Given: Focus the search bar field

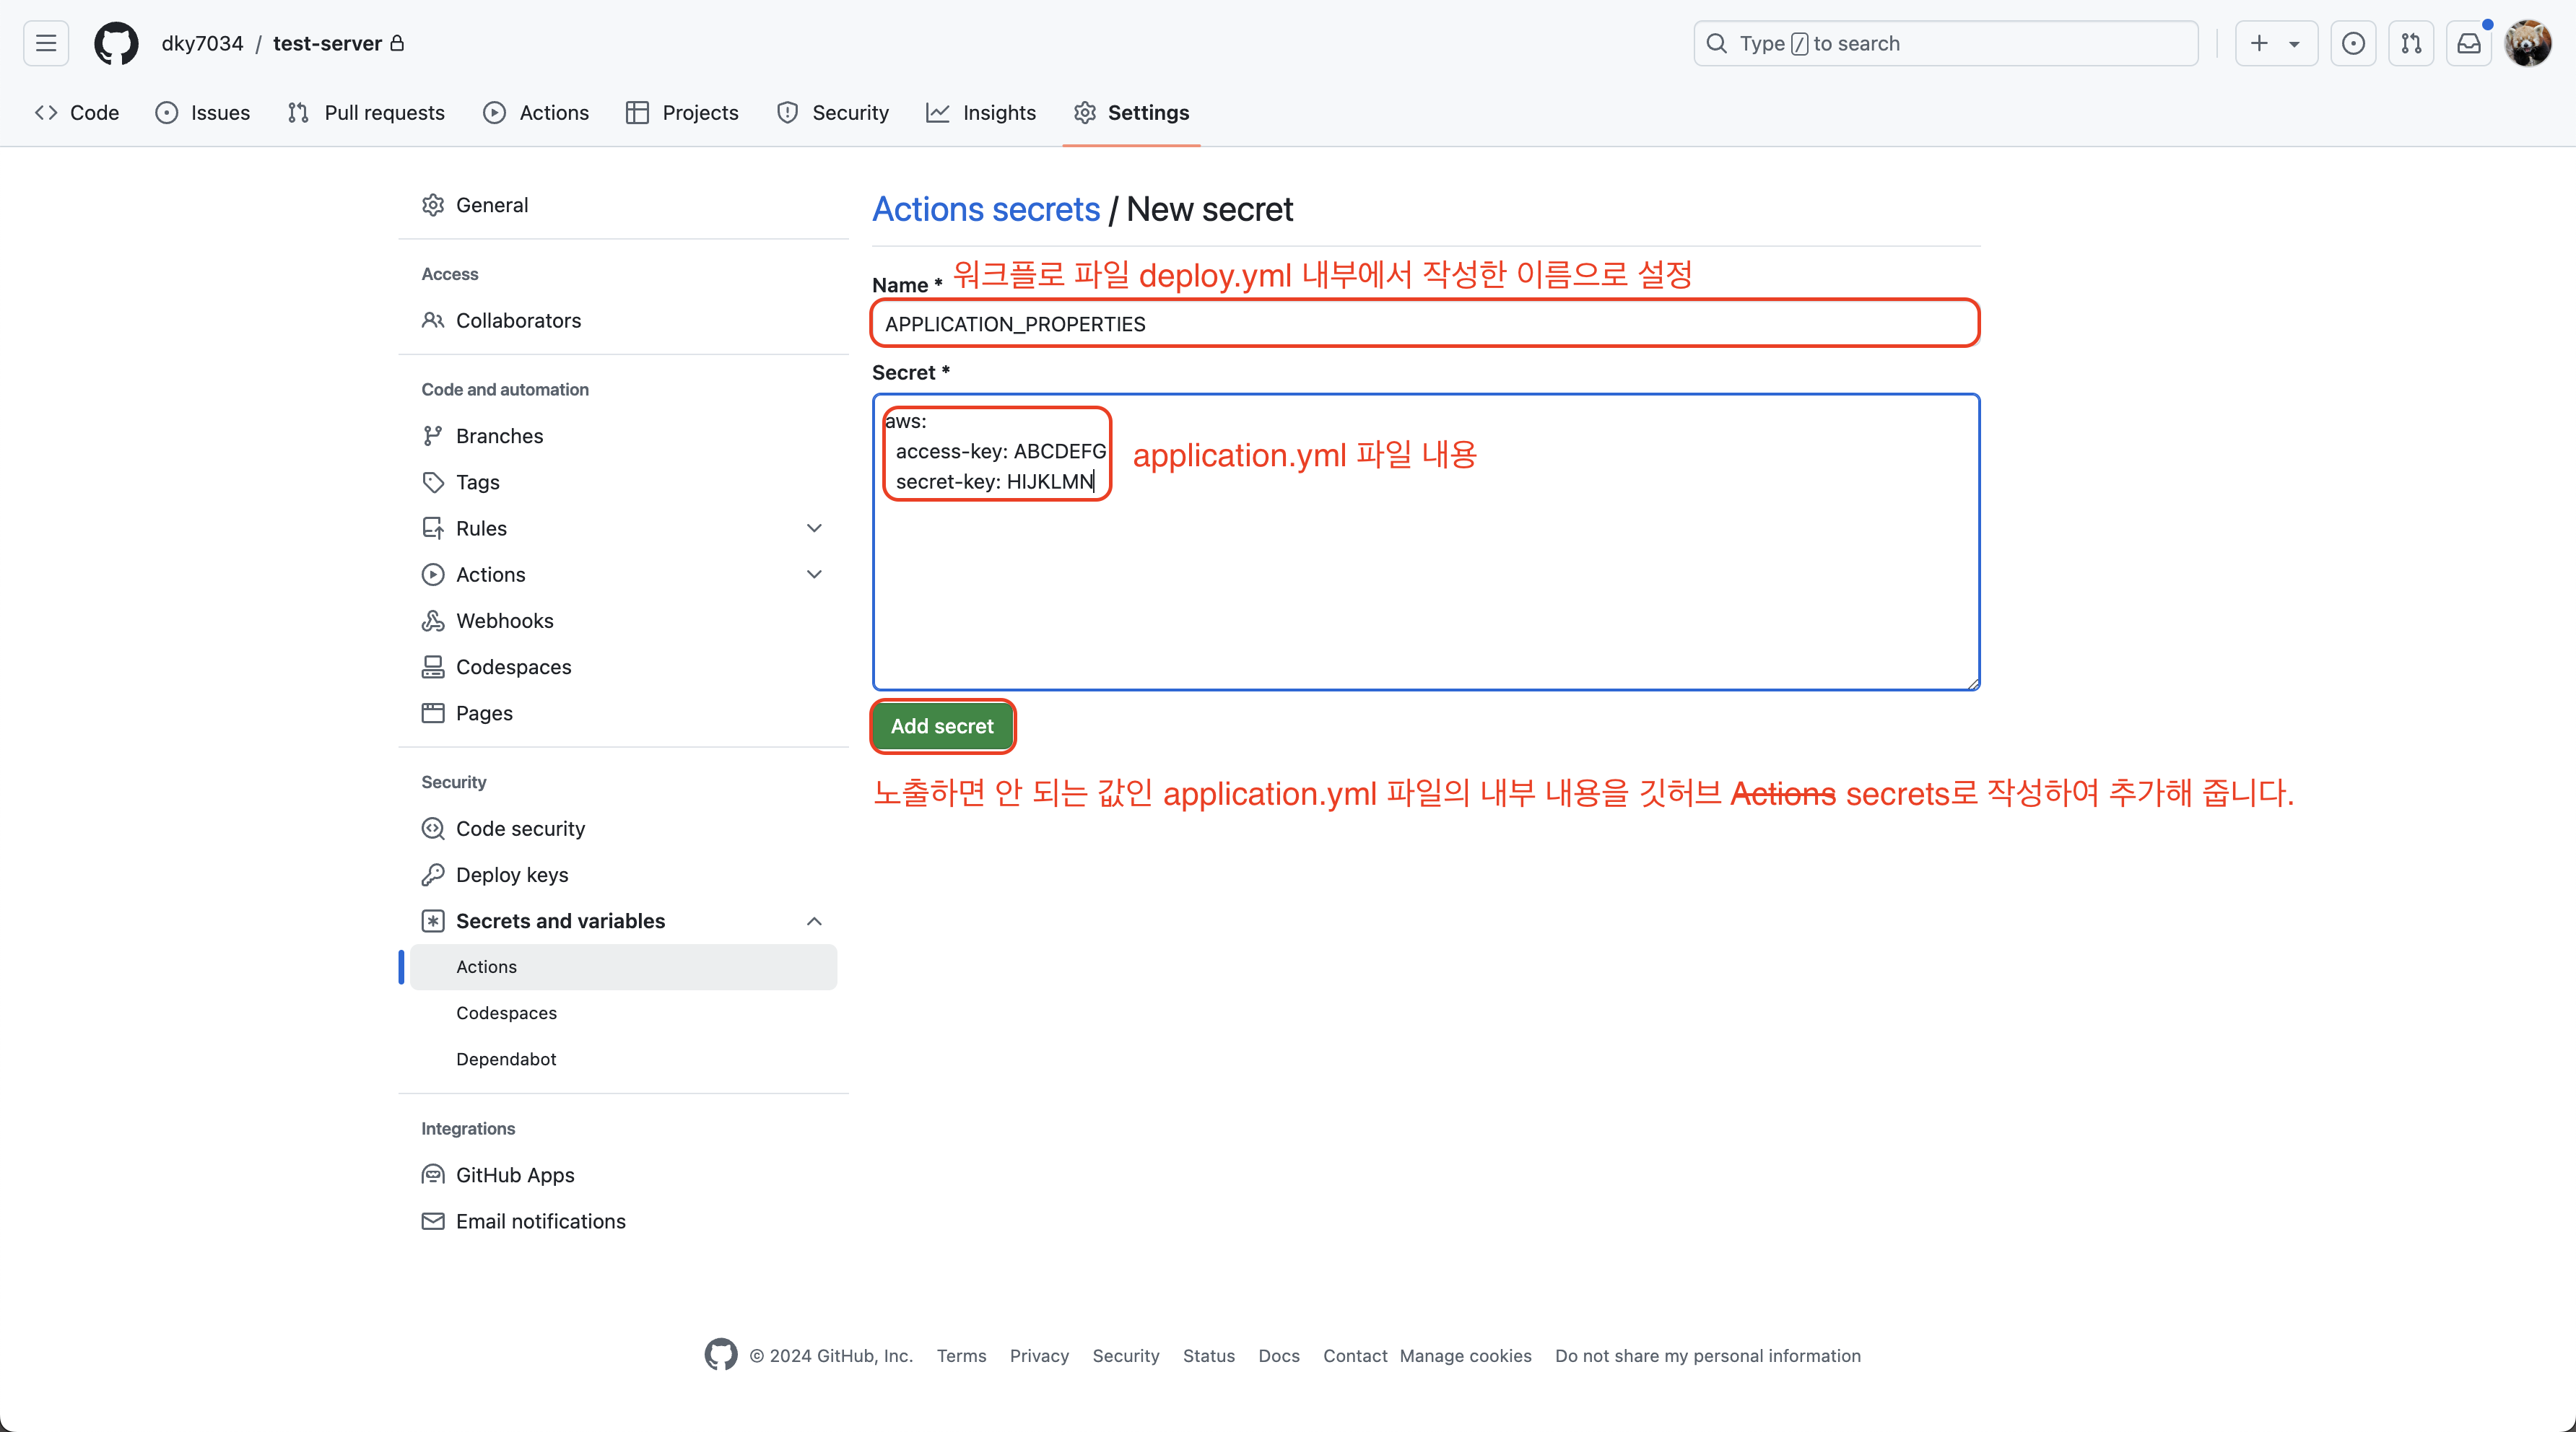Looking at the screenshot, I should (1945, 43).
